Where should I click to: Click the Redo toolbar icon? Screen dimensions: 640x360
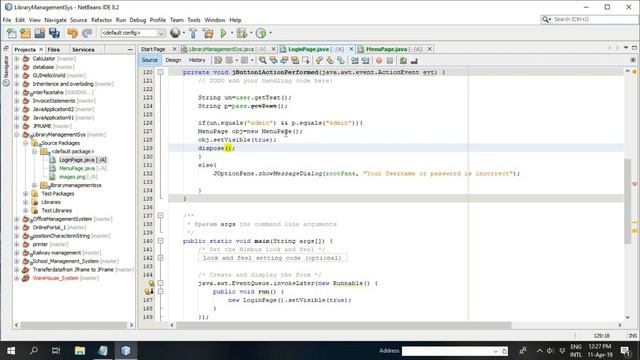(x=87, y=33)
